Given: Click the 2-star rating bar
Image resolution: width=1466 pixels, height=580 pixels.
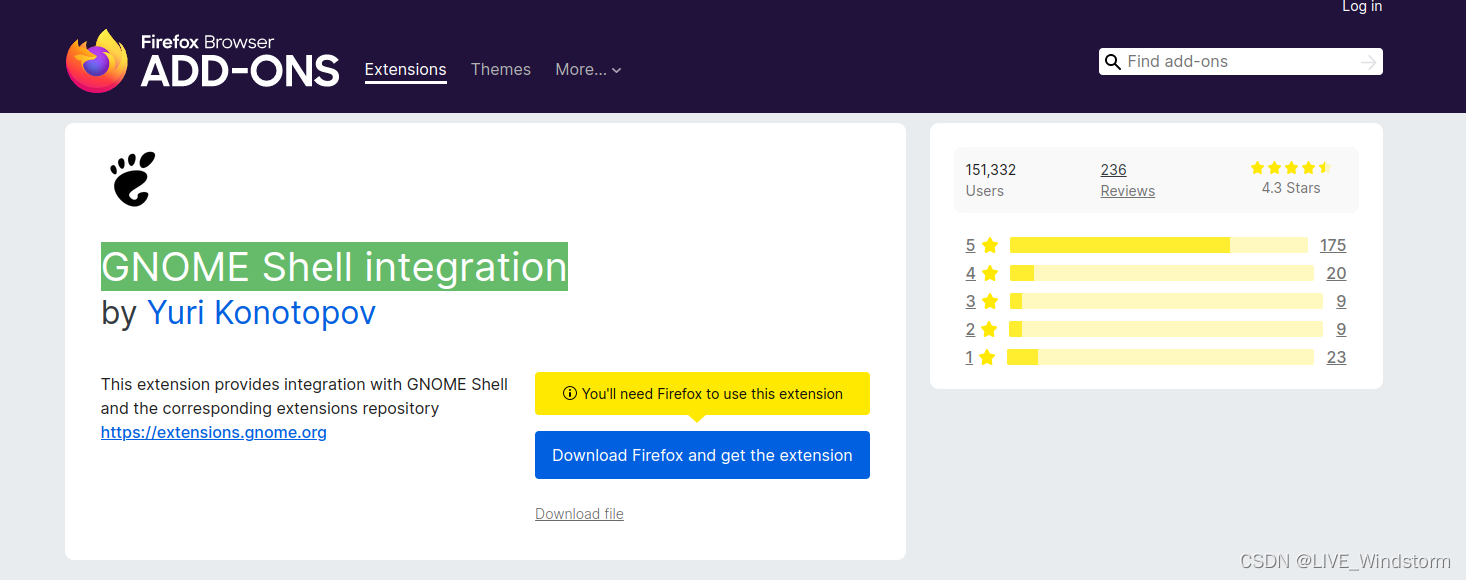Looking at the screenshot, I should (1166, 329).
